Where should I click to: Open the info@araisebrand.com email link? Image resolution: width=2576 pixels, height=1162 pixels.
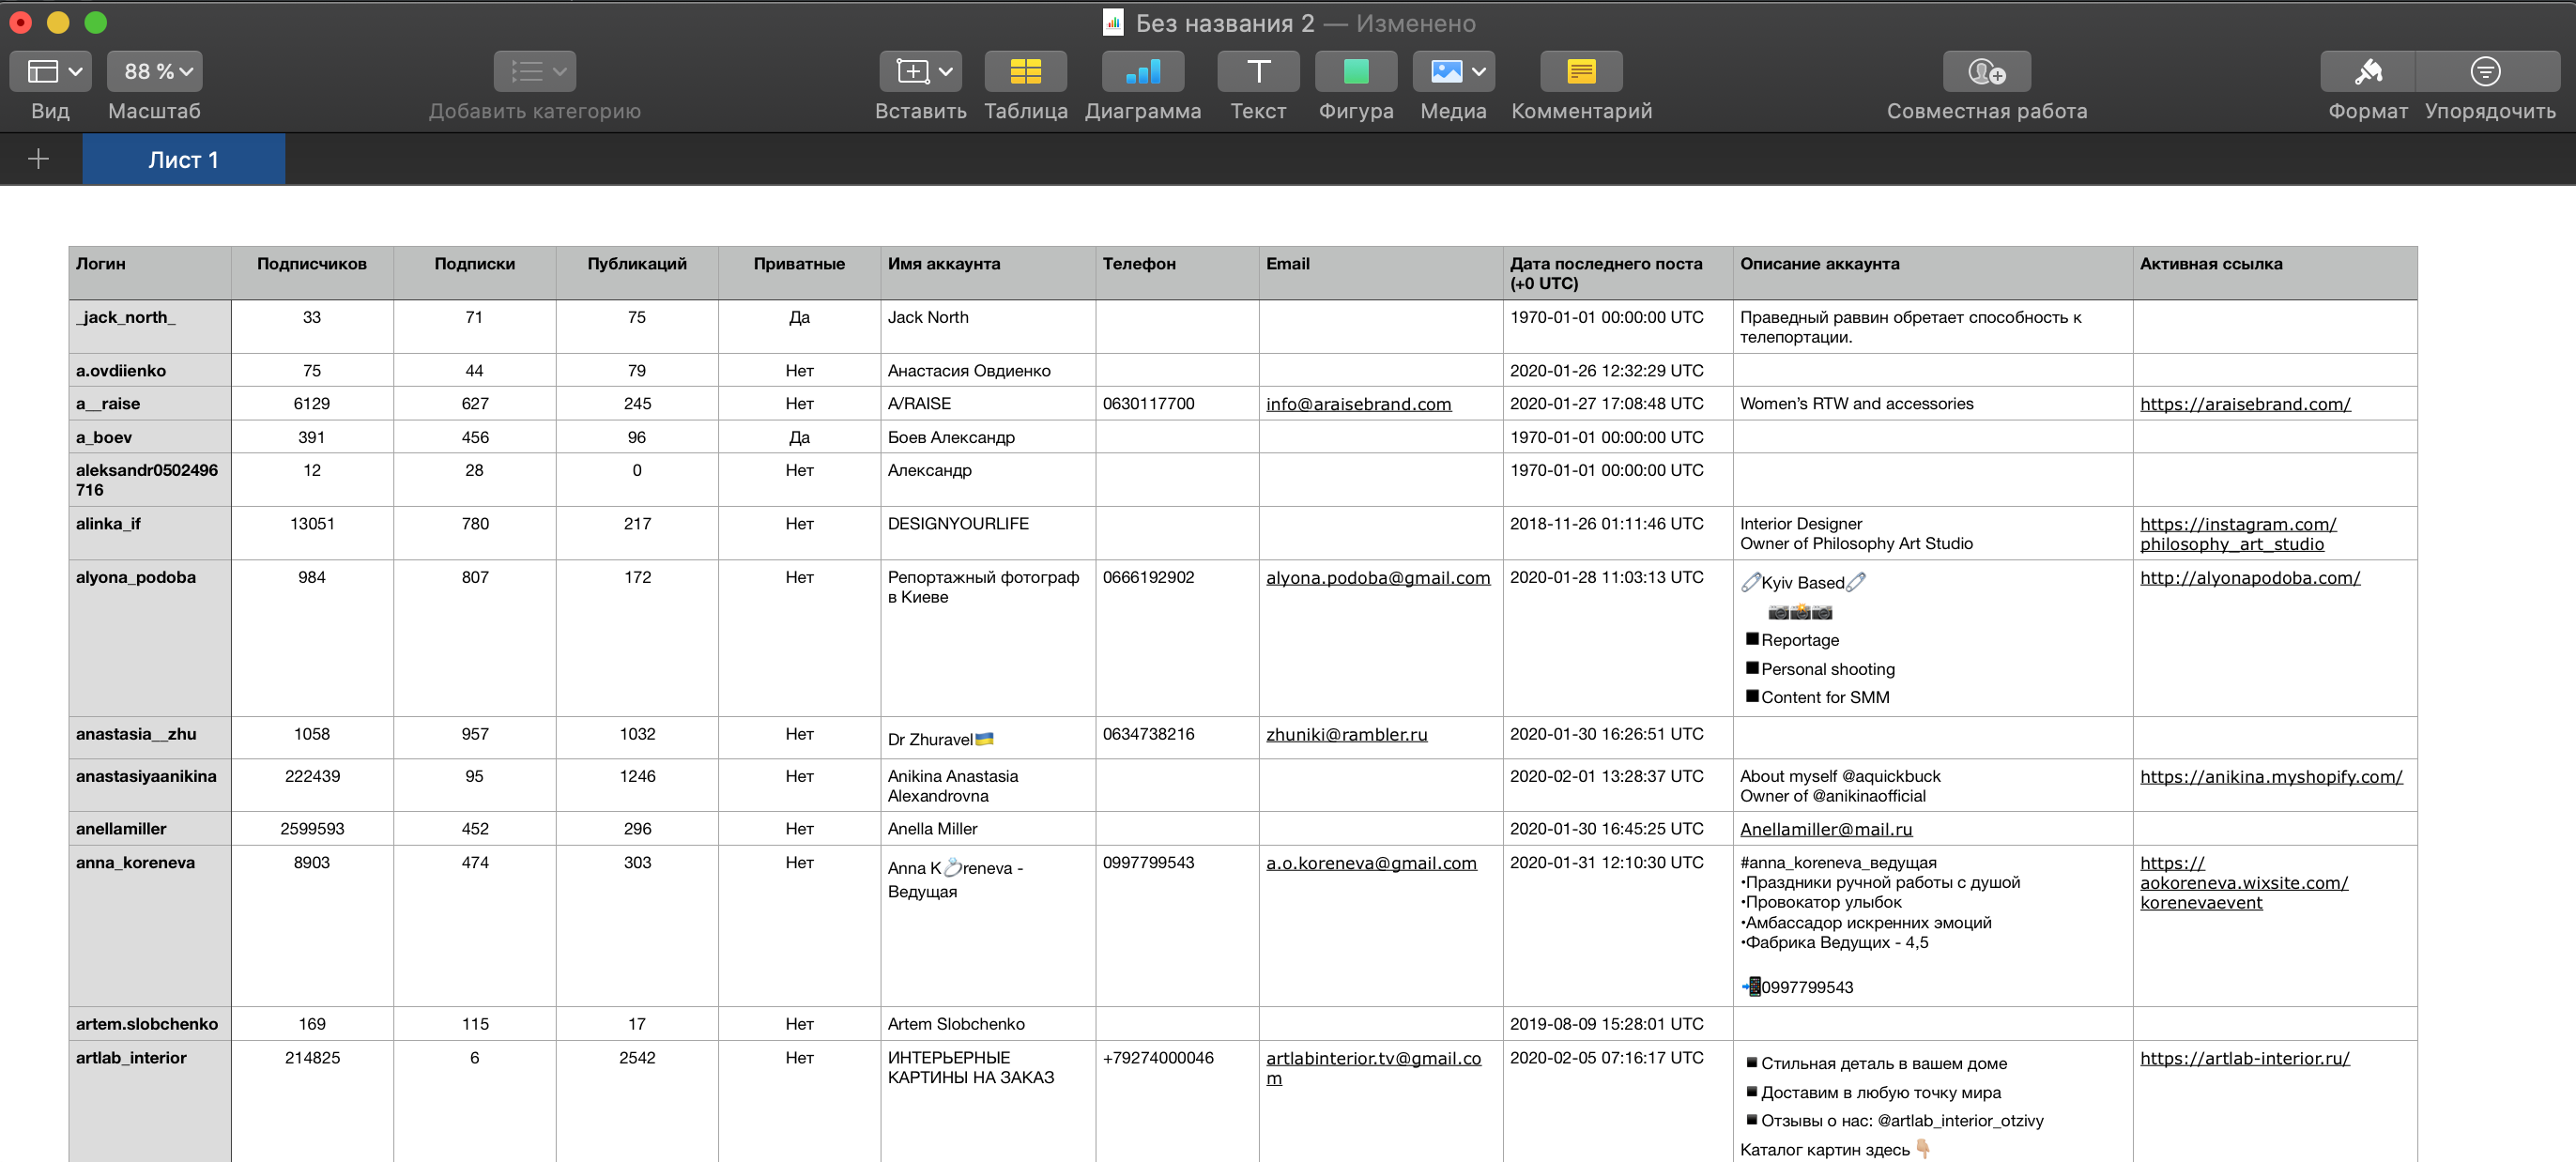[1358, 404]
